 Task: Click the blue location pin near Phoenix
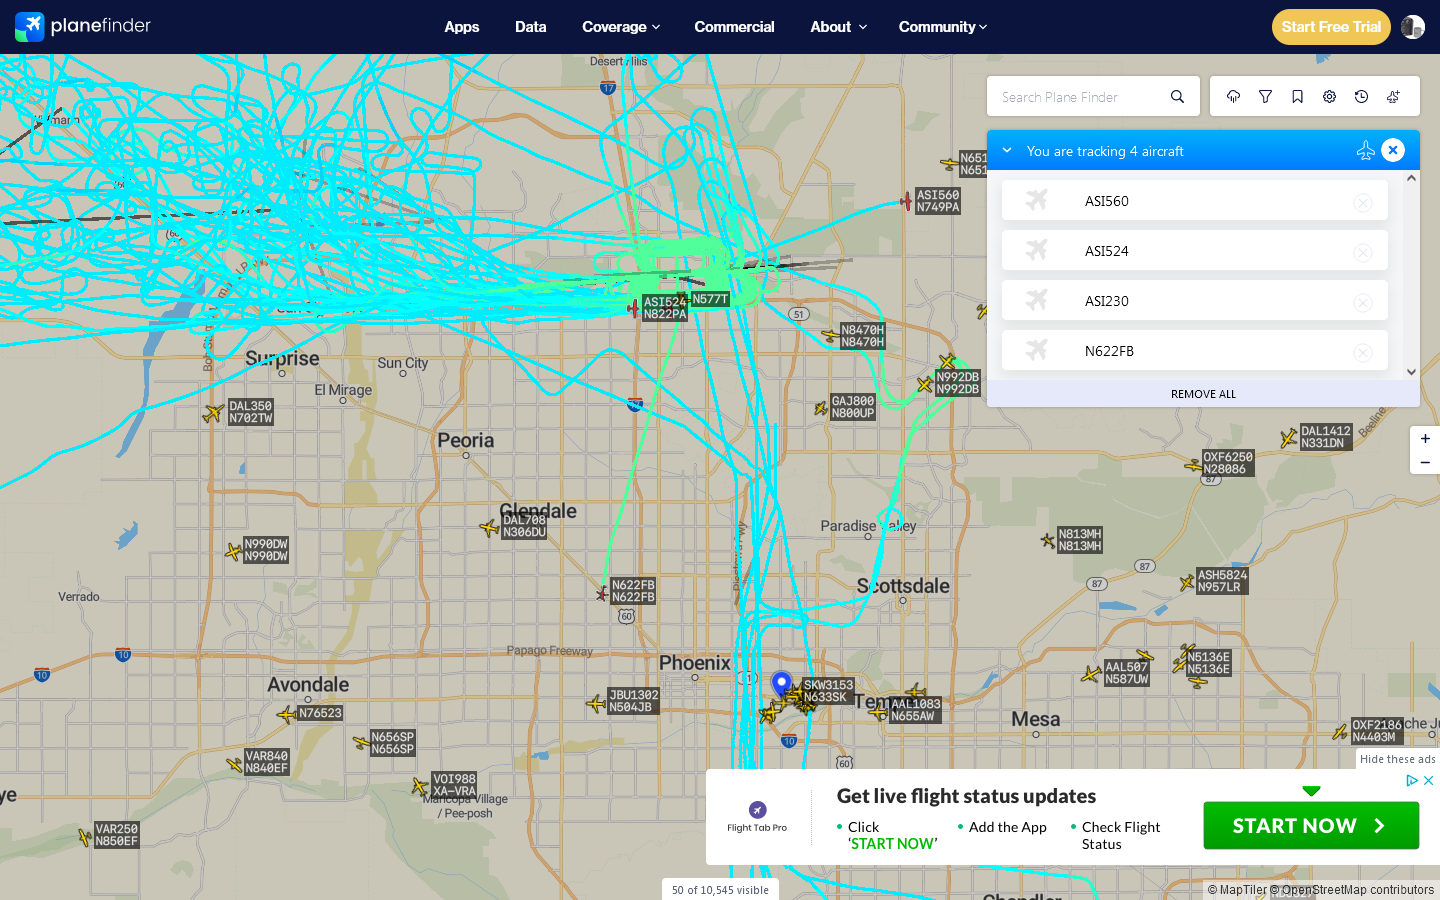(782, 684)
